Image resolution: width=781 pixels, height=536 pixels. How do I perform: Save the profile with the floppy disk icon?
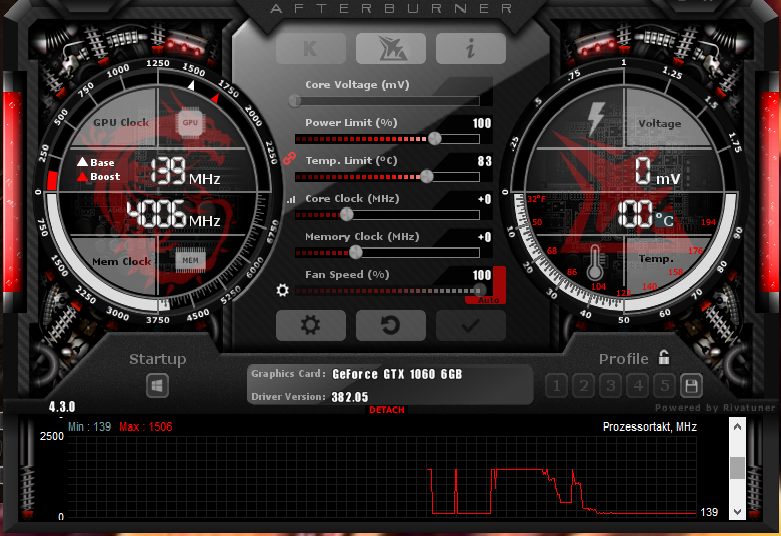pyautogui.click(x=691, y=386)
